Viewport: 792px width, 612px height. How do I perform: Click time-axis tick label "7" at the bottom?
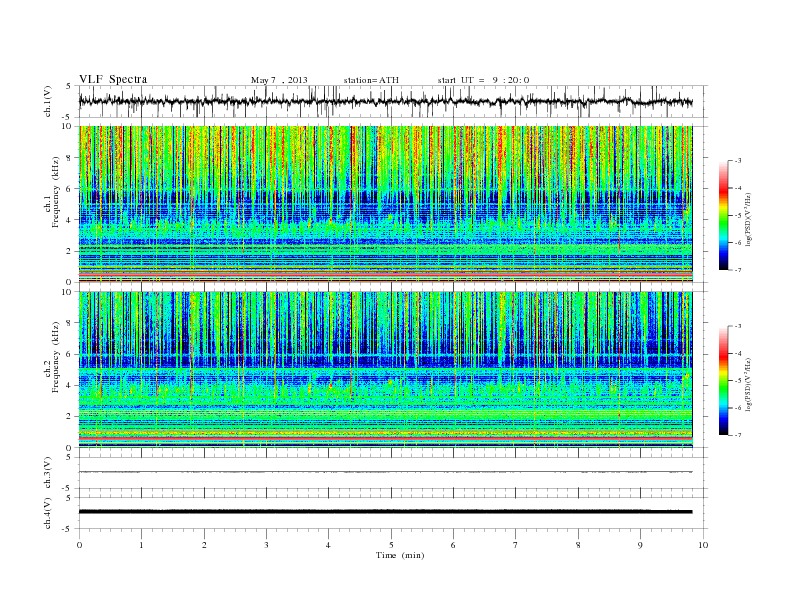[x=516, y=545]
